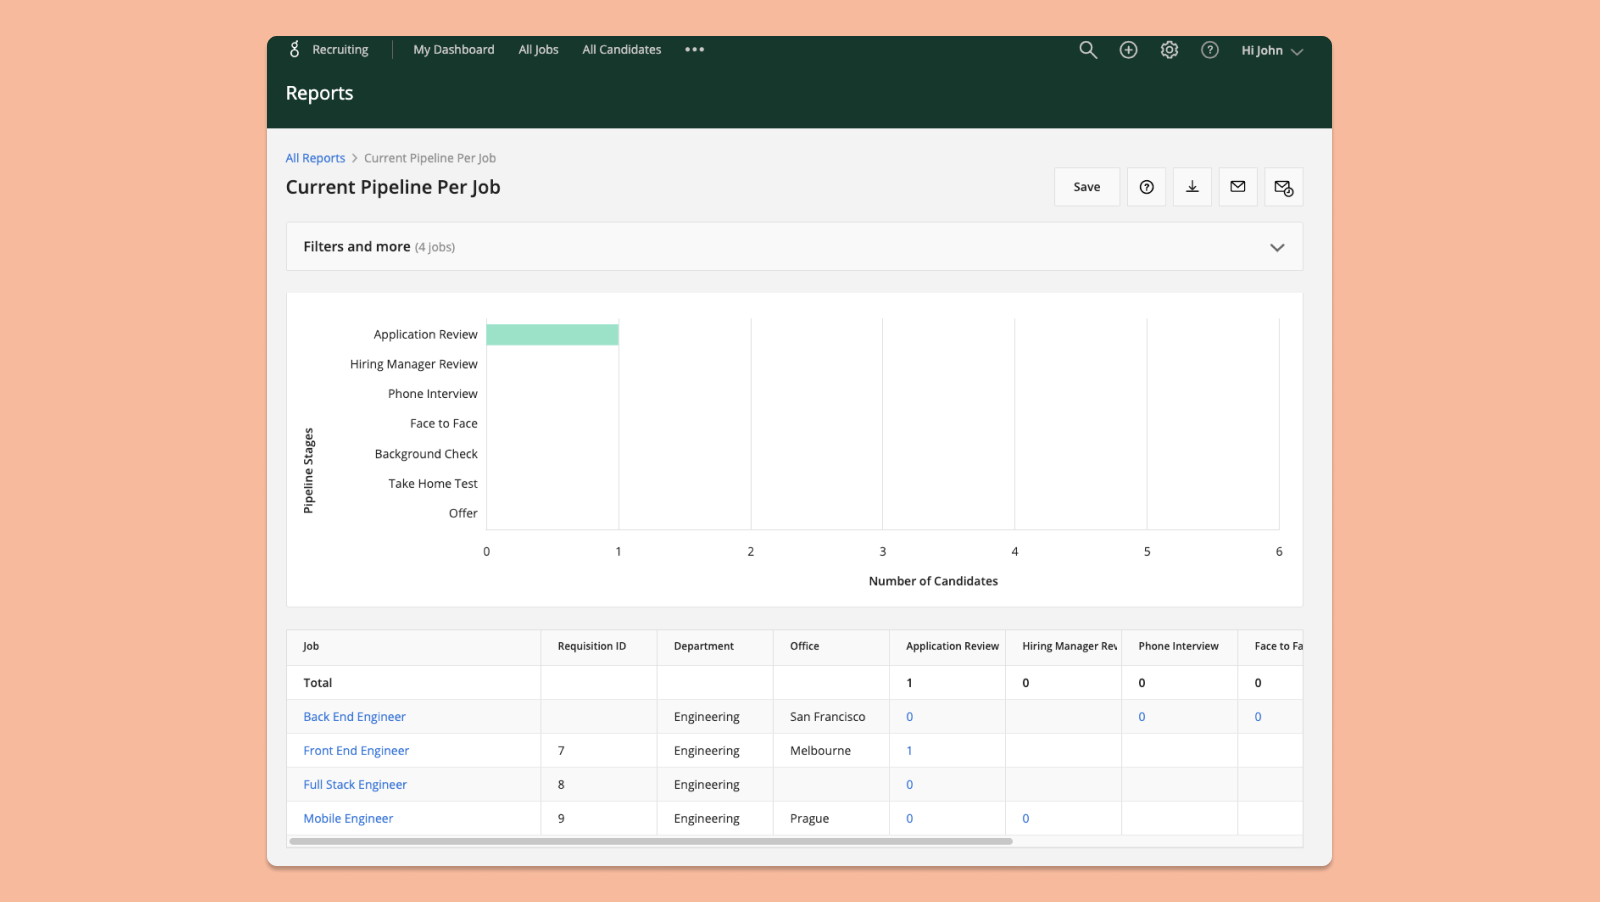Screen dimensions: 1600x902
Task: Navigate to All Jobs
Action: 538,50
